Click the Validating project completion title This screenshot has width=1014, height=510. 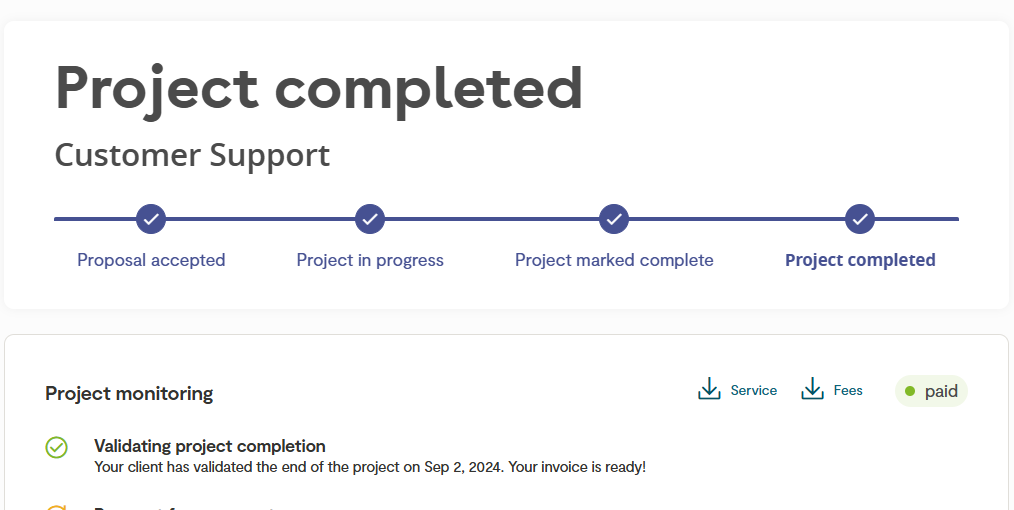pyautogui.click(x=210, y=446)
